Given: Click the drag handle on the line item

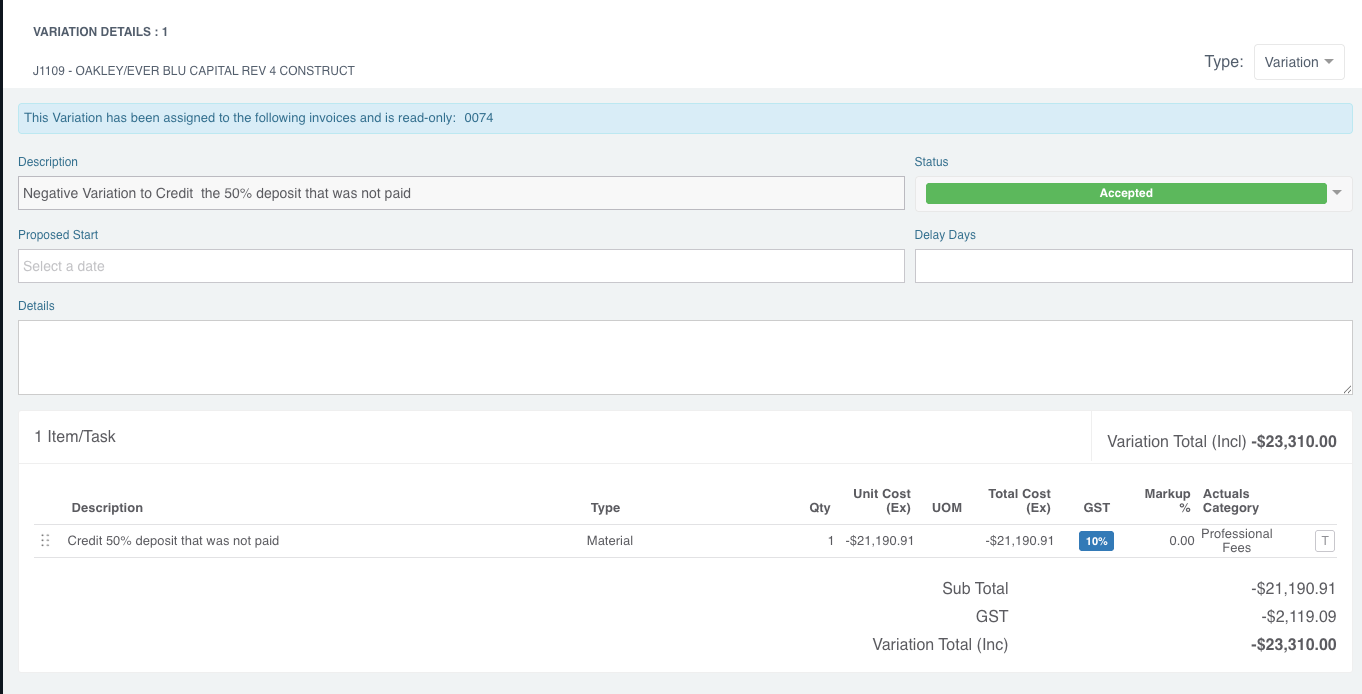Looking at the screenshot, I should [45, 541].
